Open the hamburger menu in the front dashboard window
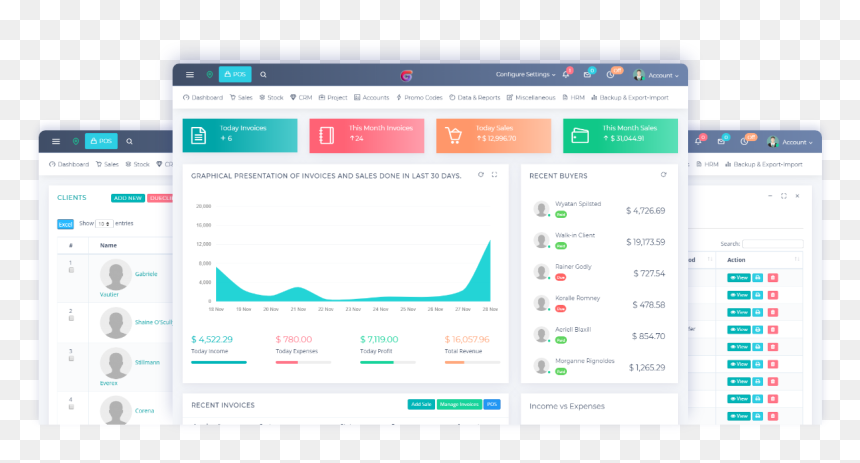This screenshot has height=463, width=860. (190, 75)
